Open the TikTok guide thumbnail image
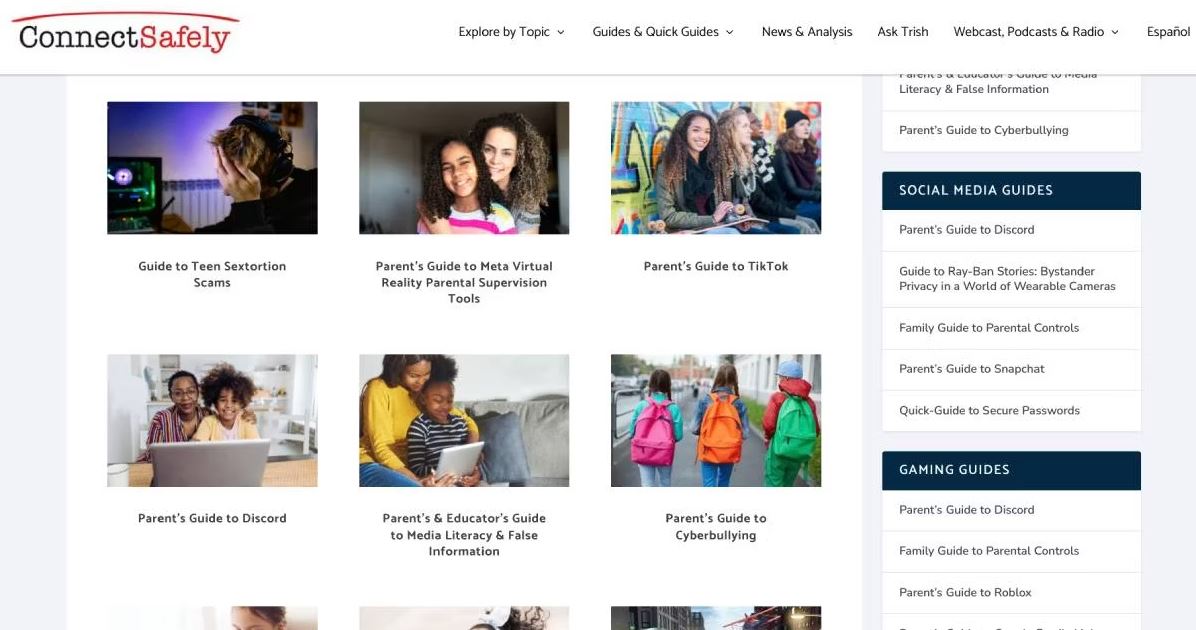Viewport: 1196px width, 630px height. (x=715, y=168)
